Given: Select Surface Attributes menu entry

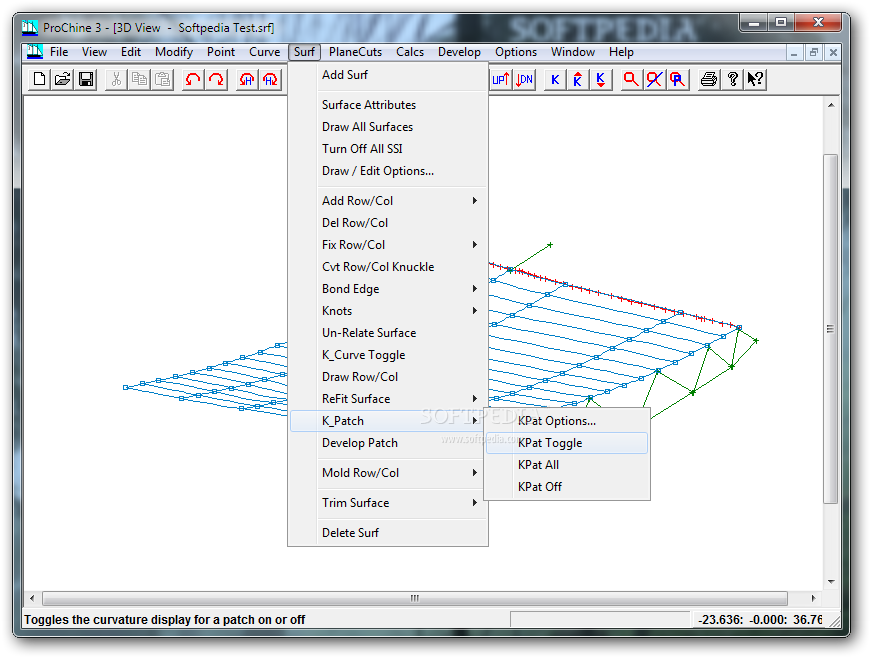Looking at the screenshot, I should (388, 105).
